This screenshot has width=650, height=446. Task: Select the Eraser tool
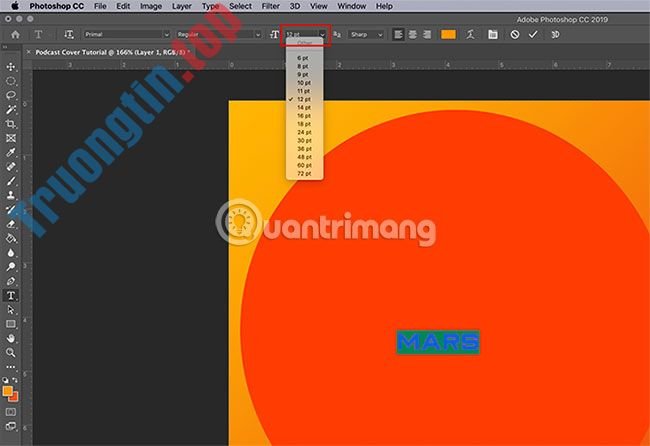click(11, 224)
